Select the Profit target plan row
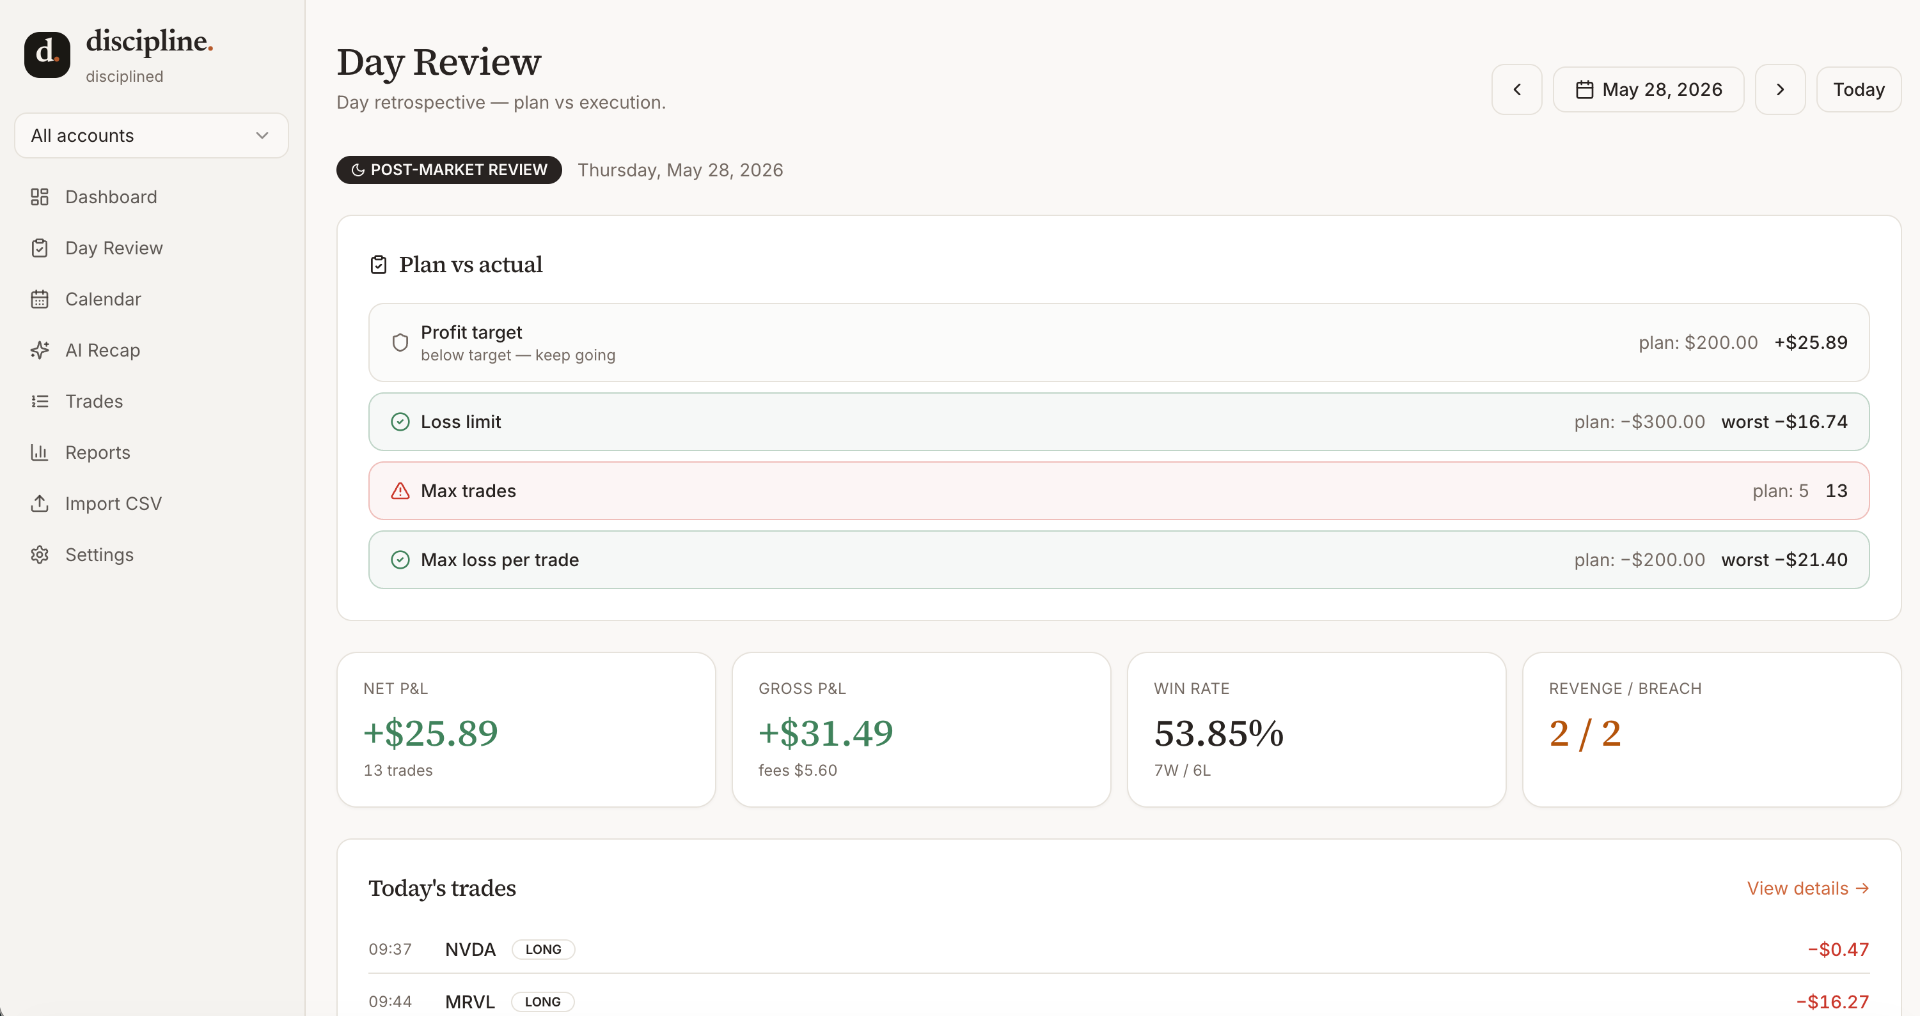Screen dimensions: 1920x1016 pyautogui.click(x=1119, y=343)
